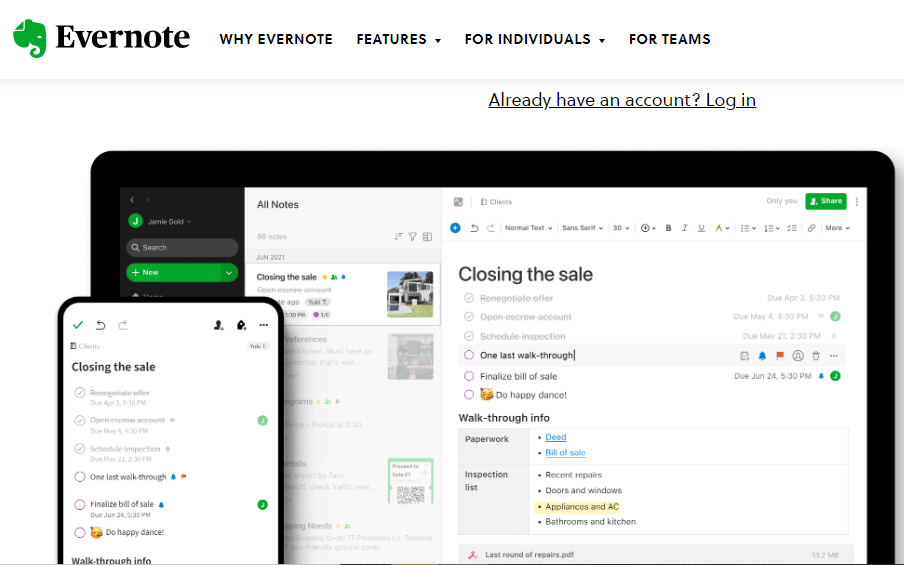
Task: Open the Jamie Gold account menu
Action: tap(160, 221)
